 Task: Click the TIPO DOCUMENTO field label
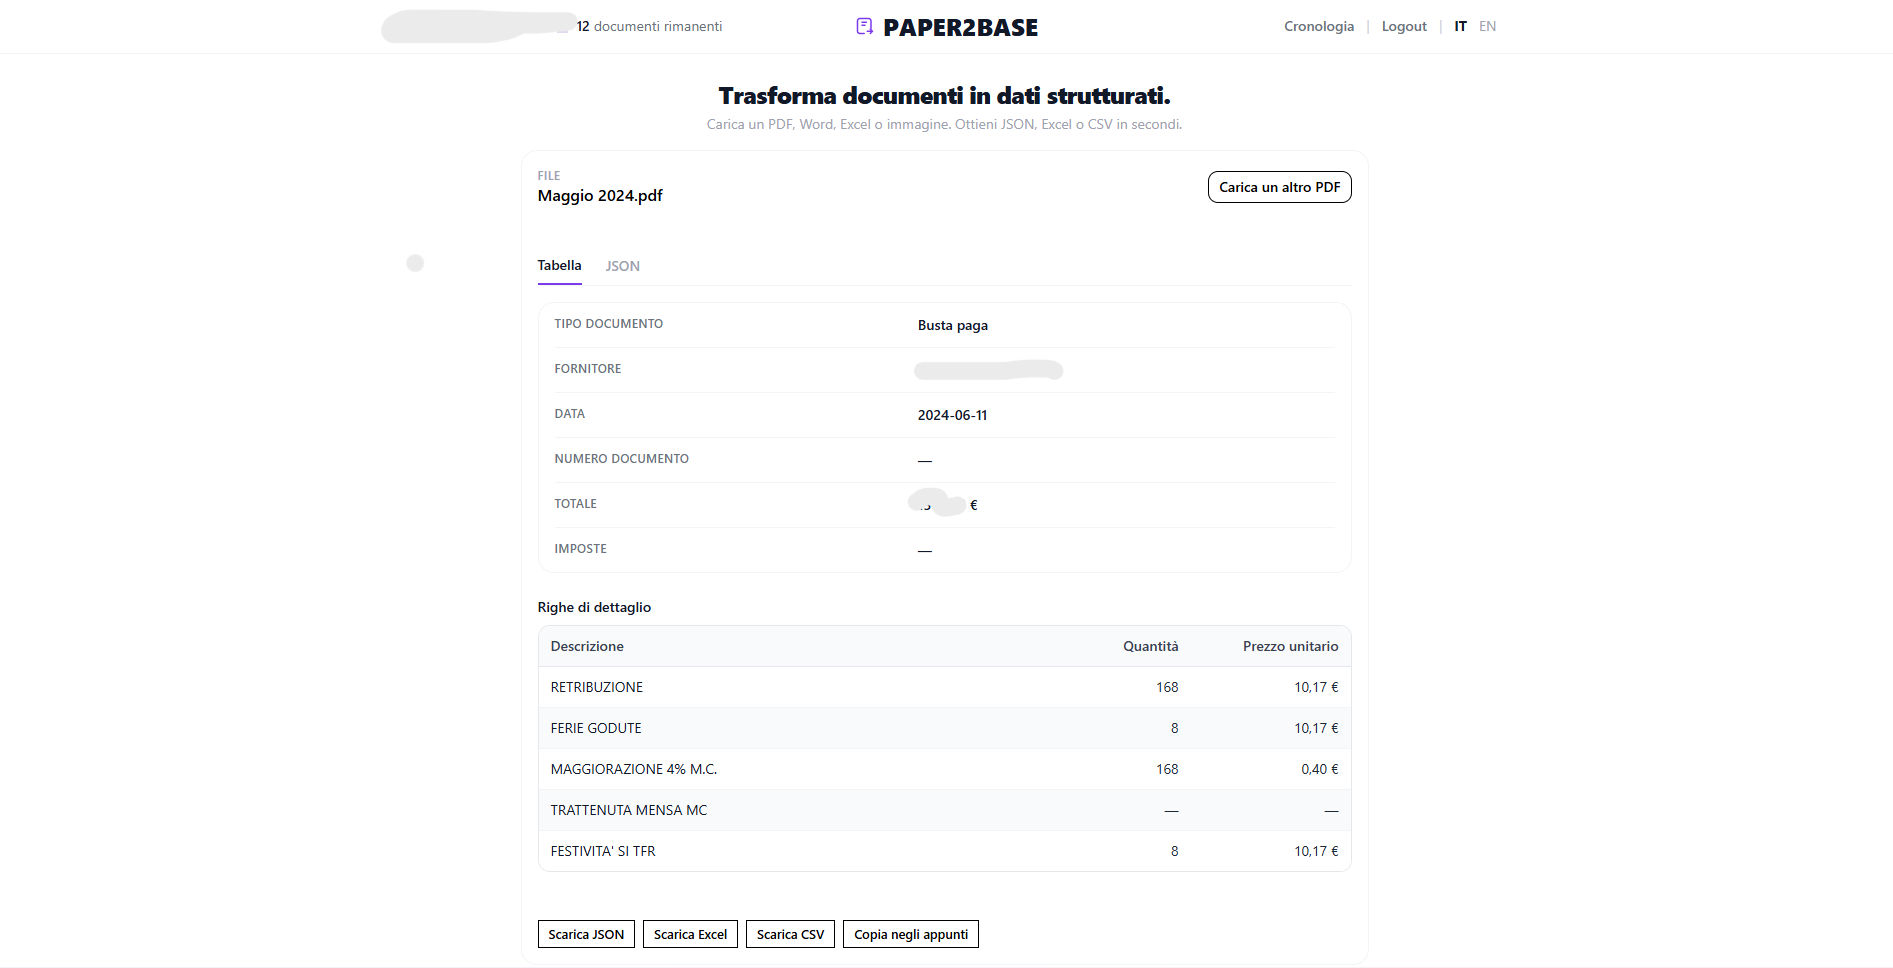(609, 324)
